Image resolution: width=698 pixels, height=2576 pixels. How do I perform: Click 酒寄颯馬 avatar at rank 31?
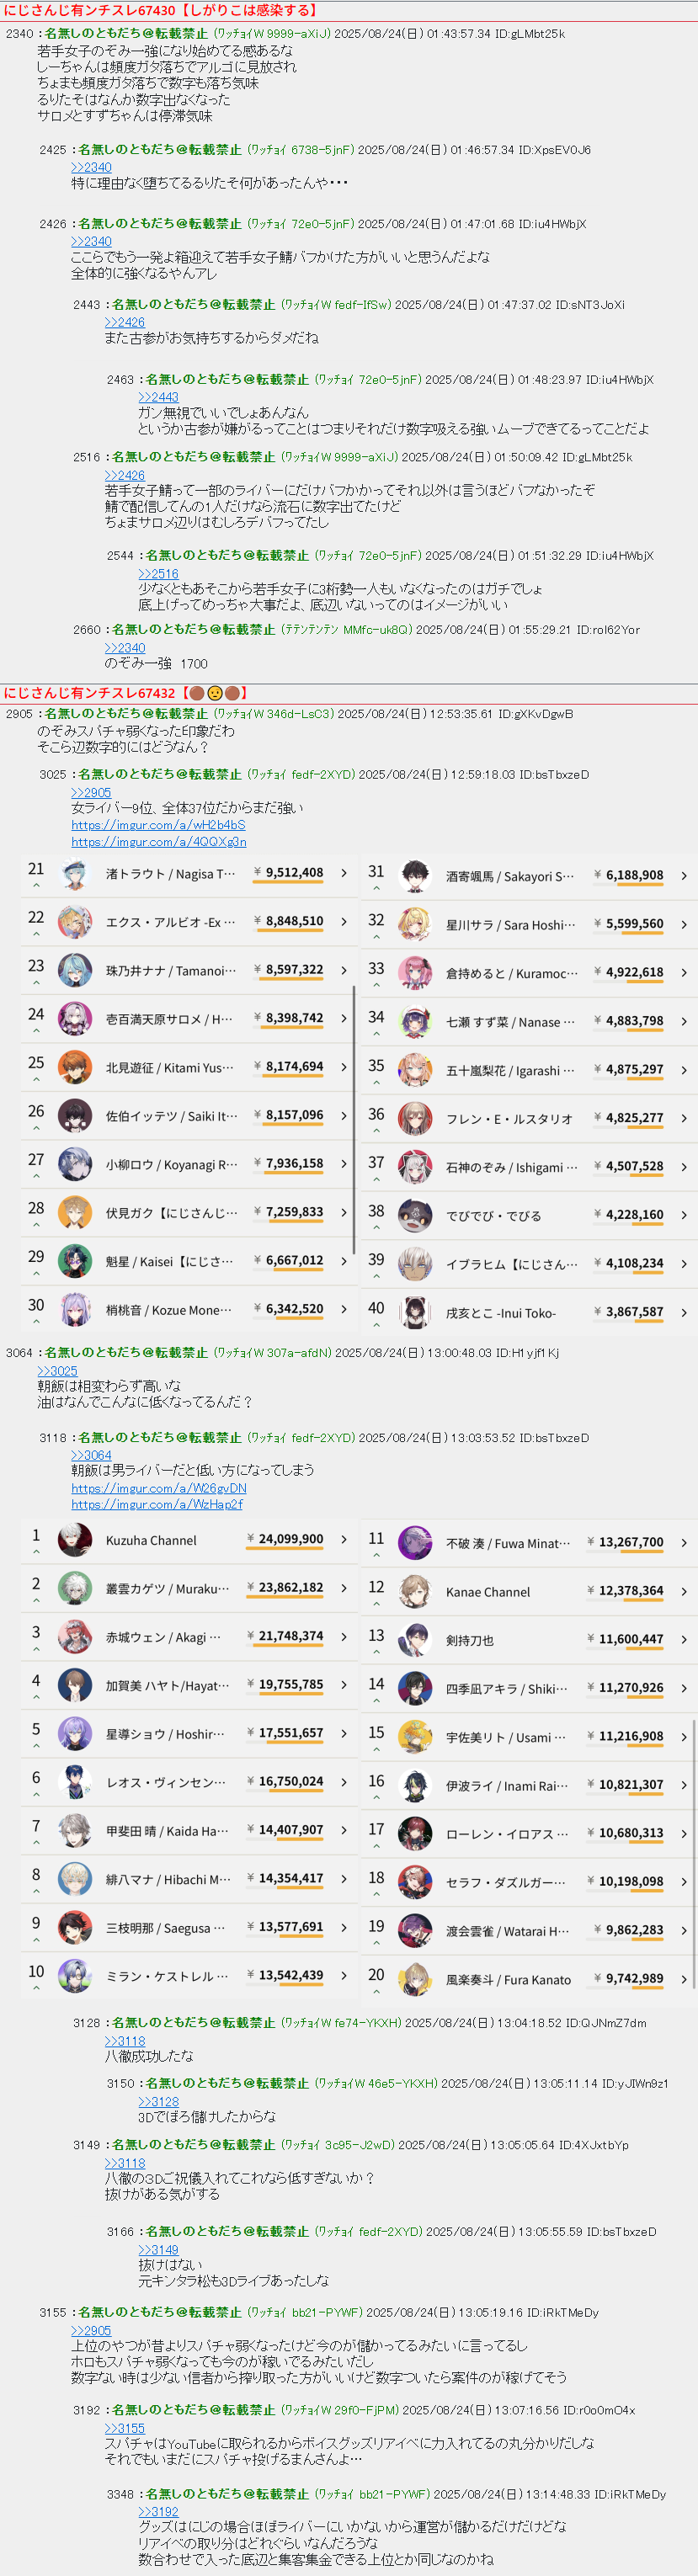415,876
